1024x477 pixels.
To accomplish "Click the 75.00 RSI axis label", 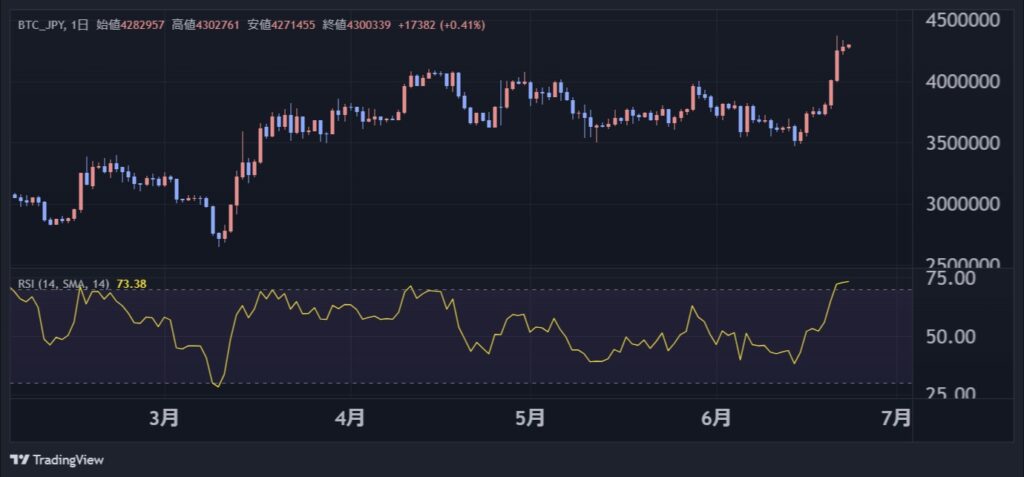I will tap(951, 278).
